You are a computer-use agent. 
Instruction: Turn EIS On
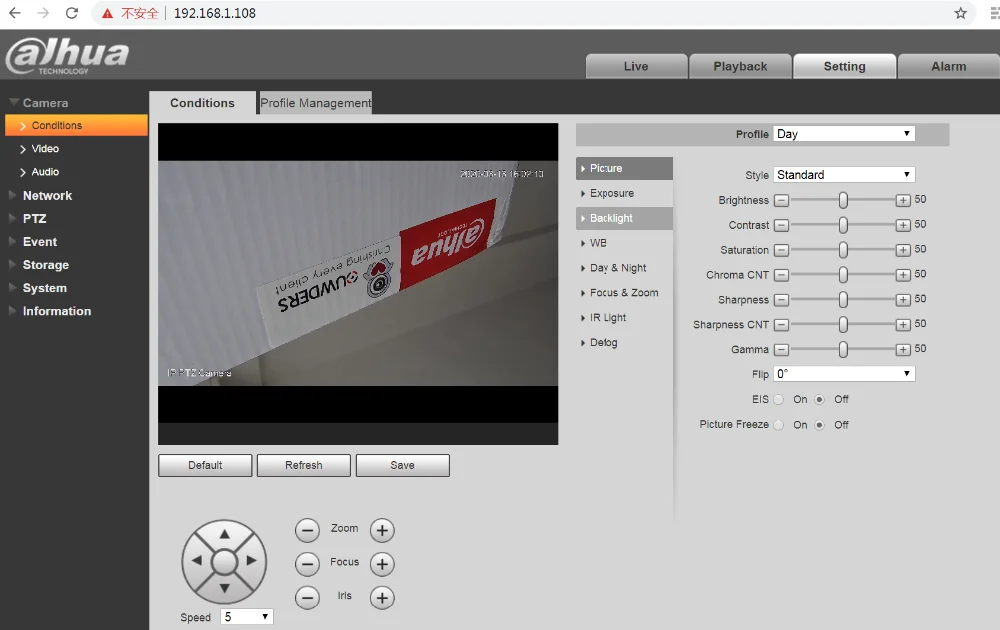(x=779, y=400)
